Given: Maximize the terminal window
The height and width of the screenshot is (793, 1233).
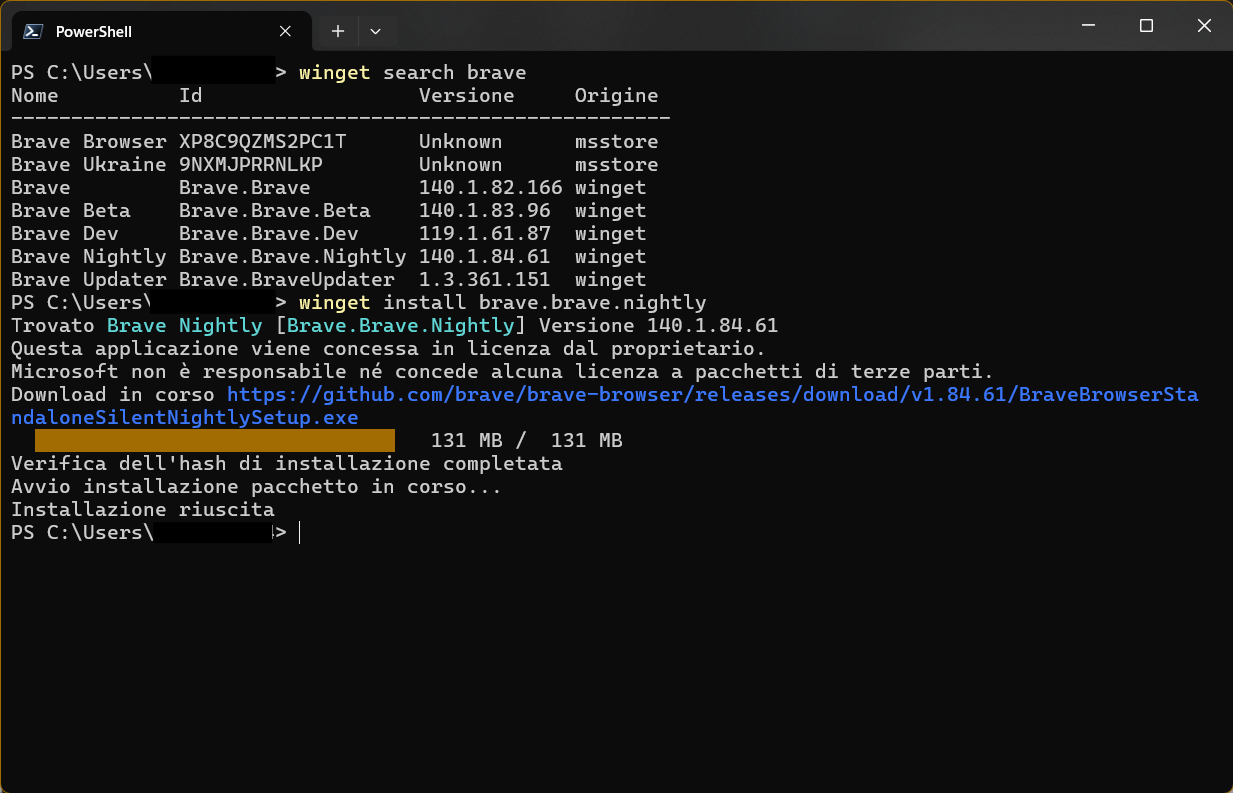Looking at the screenshot, I should pos(1147,26).
